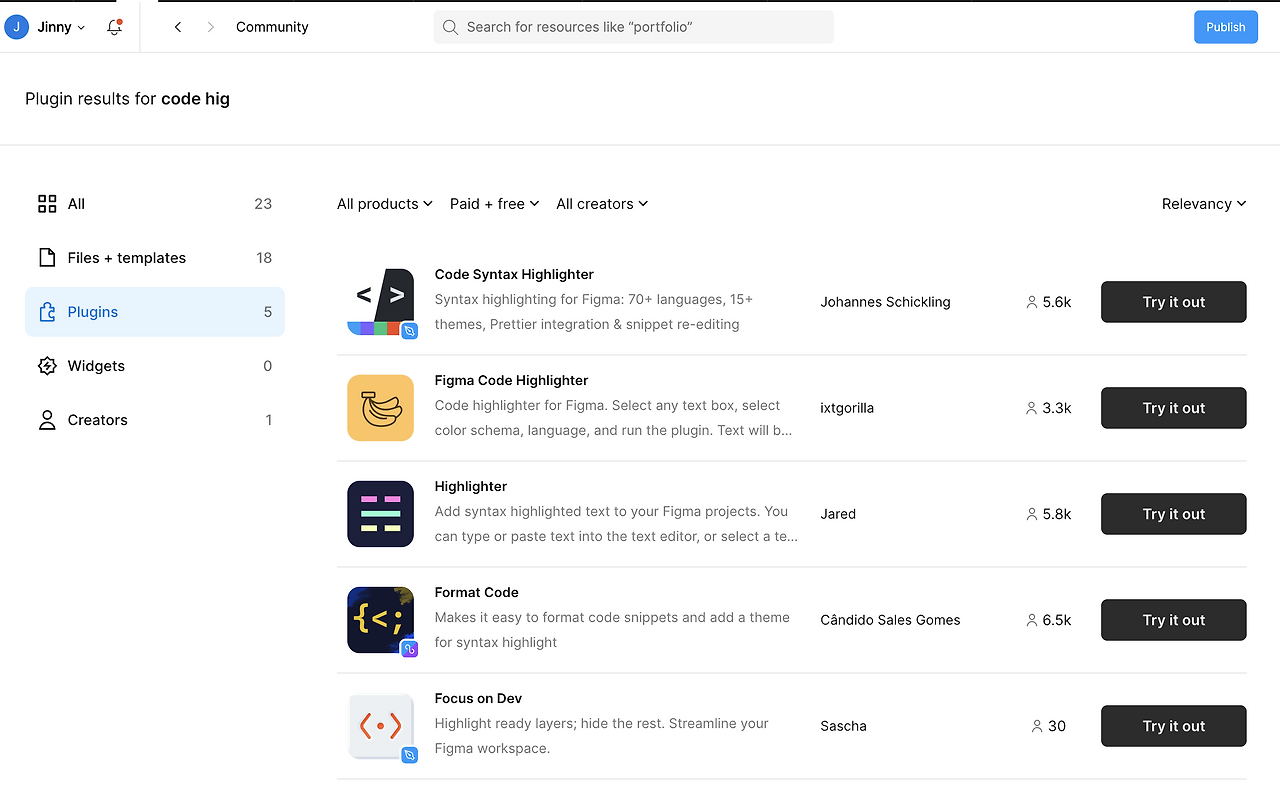This screenshot has width=1280, height=792.
Task: Try out the Highlighter plugin
Action: coord(1174,514)
